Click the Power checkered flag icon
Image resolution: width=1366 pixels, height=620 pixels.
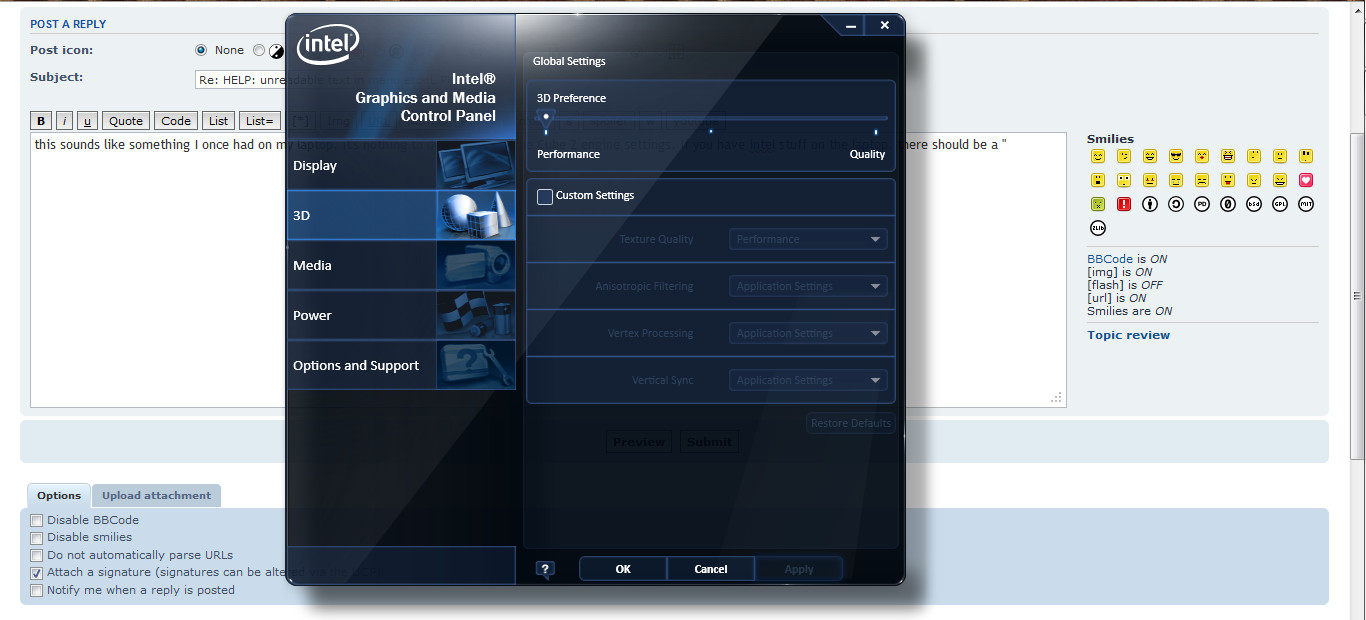click(475, 315)
